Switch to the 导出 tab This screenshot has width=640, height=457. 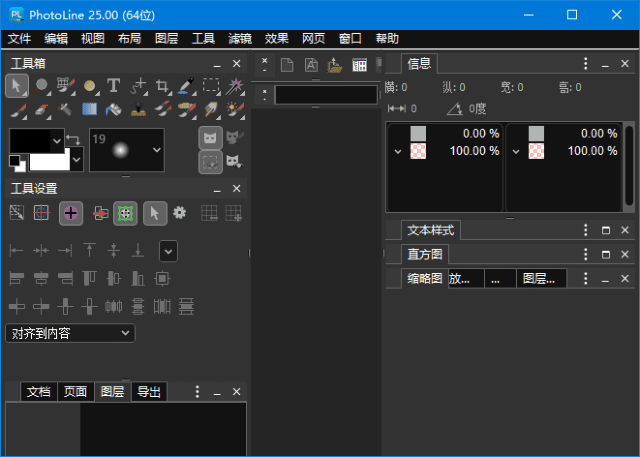click(x=149, y=392)
